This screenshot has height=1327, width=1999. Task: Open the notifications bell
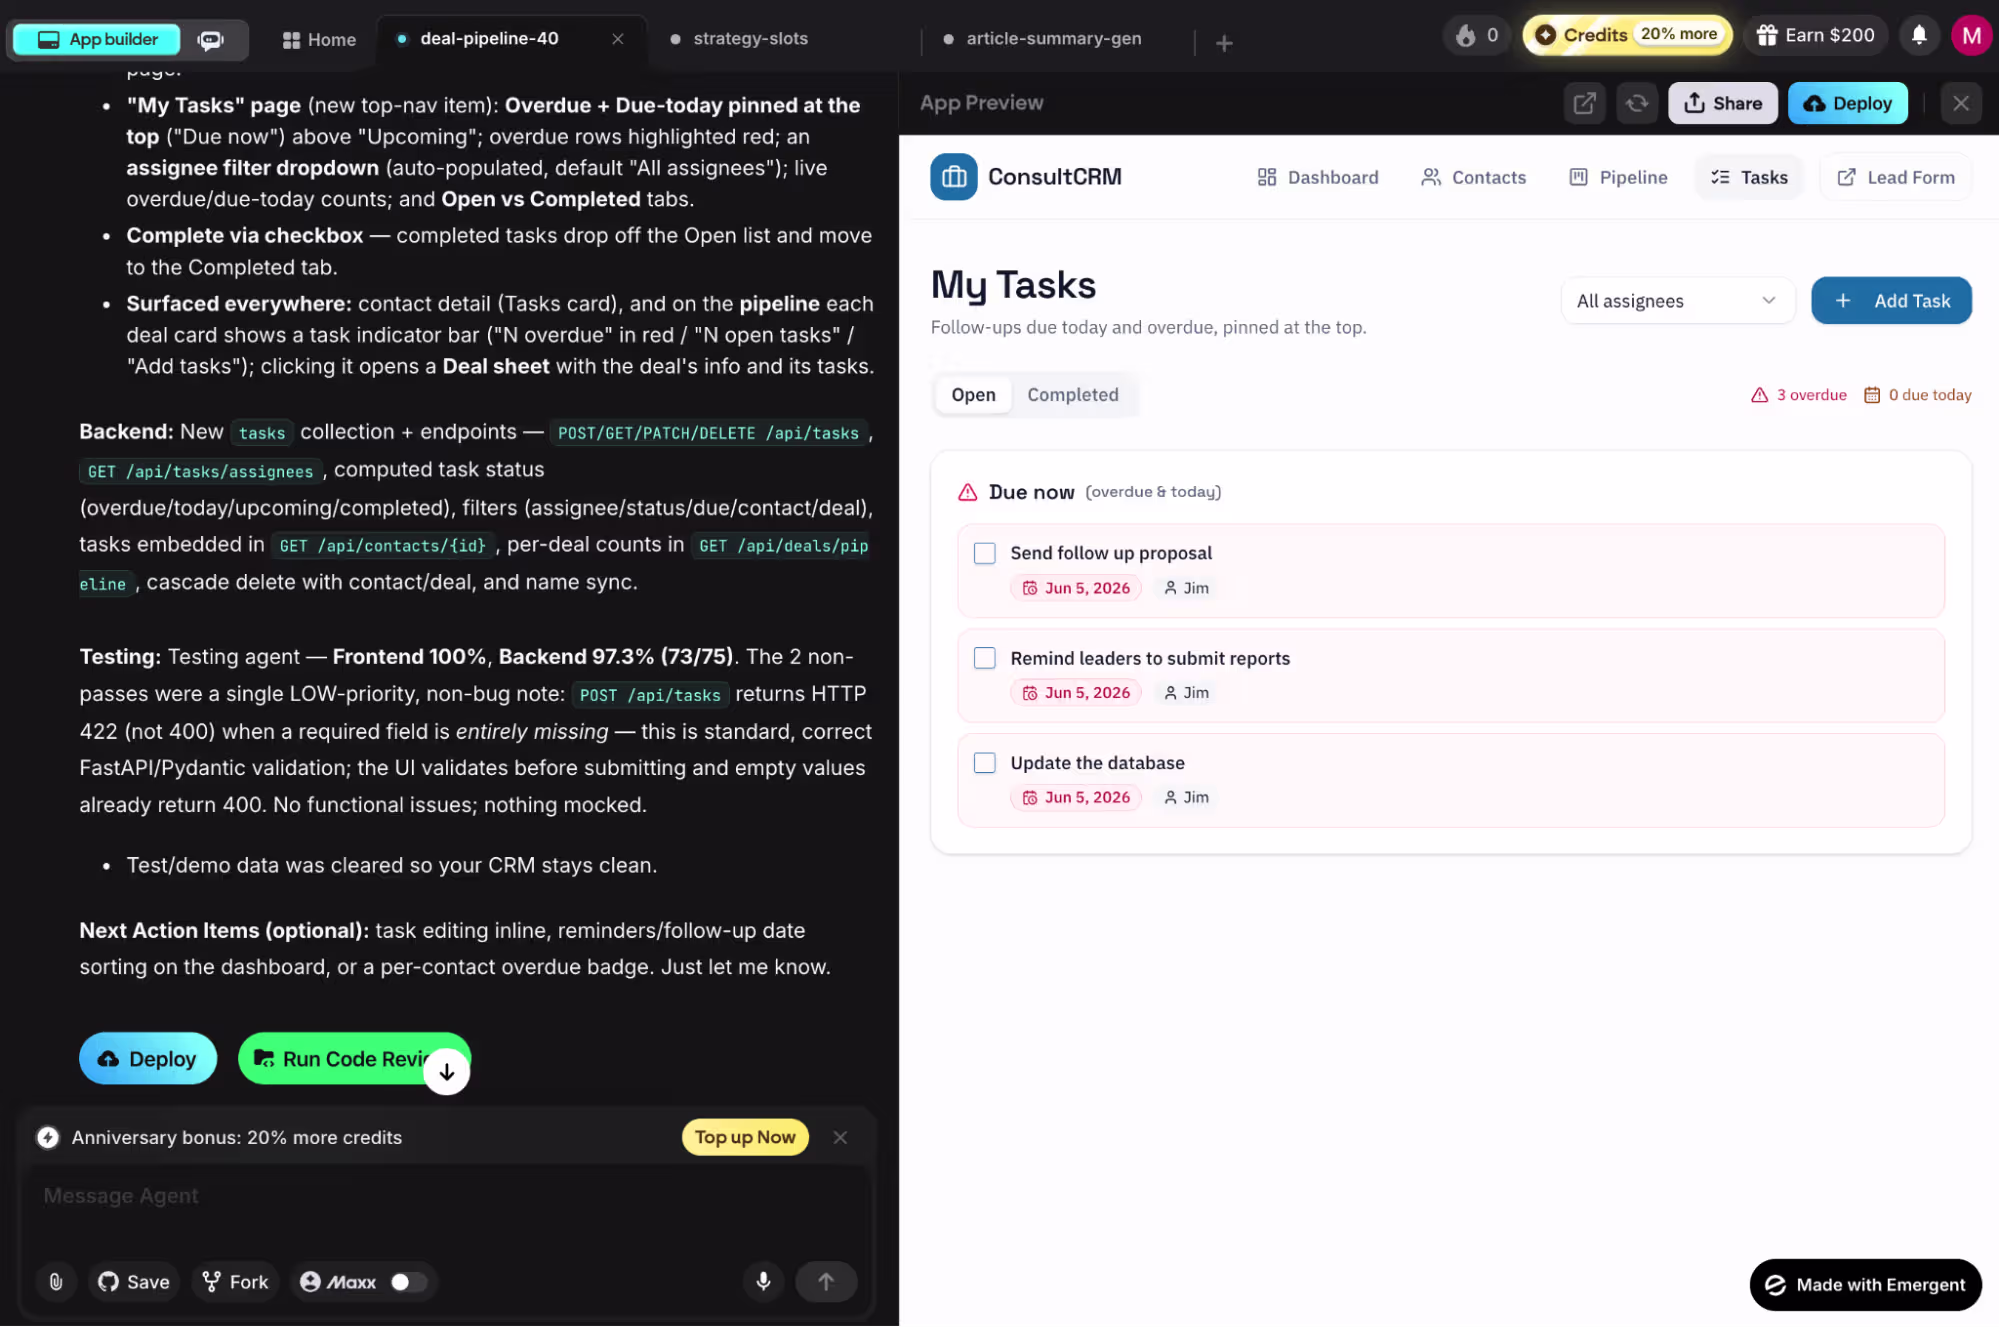(x=1919, y=36)
